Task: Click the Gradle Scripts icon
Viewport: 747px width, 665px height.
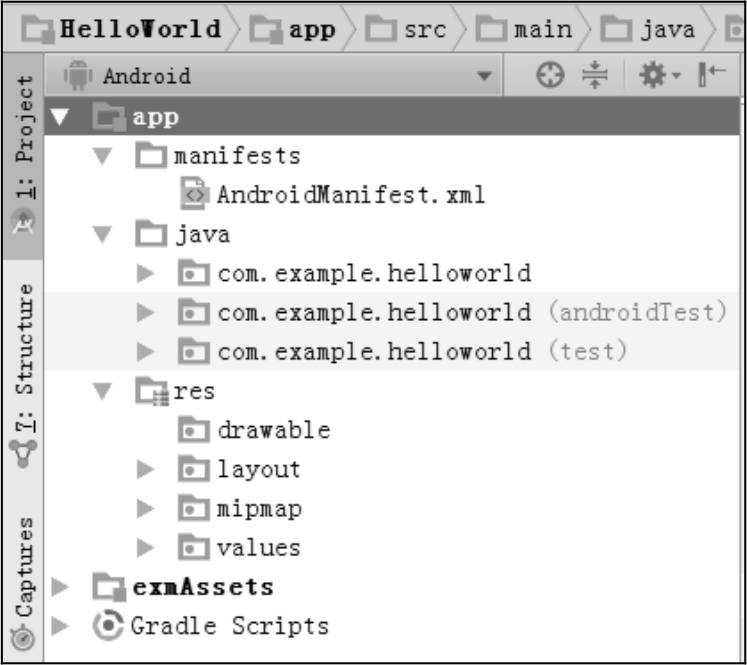Action: 109,626
